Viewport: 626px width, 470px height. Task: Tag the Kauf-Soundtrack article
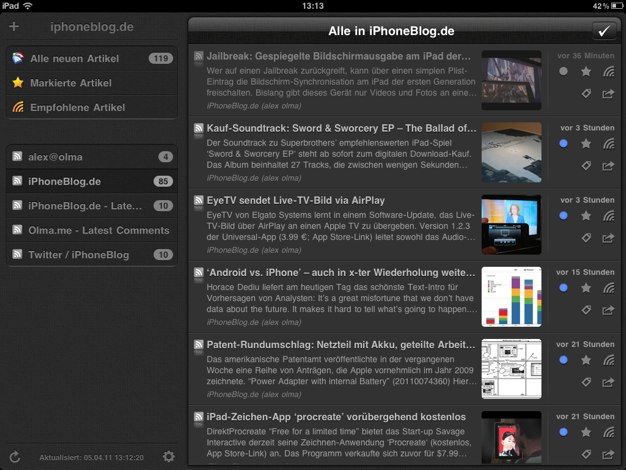coord(586,166)
